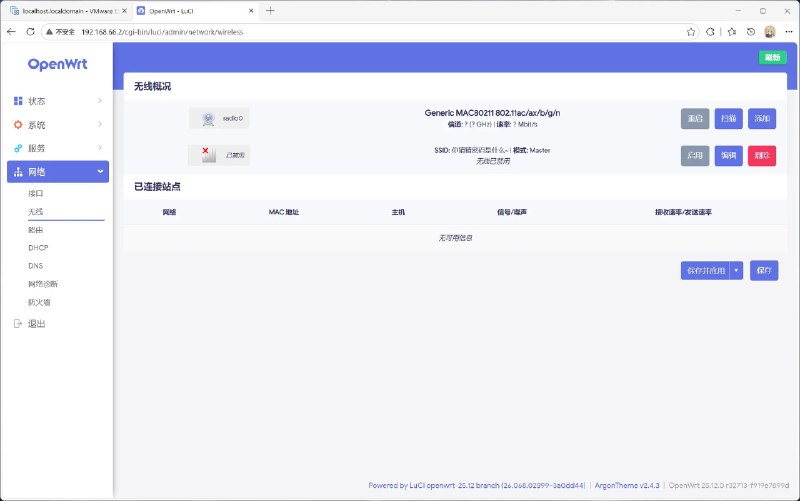Image resolution: width=800 pixels, height=501 pixels.
Task: Open a new browser tab
Action: [270, 10]
